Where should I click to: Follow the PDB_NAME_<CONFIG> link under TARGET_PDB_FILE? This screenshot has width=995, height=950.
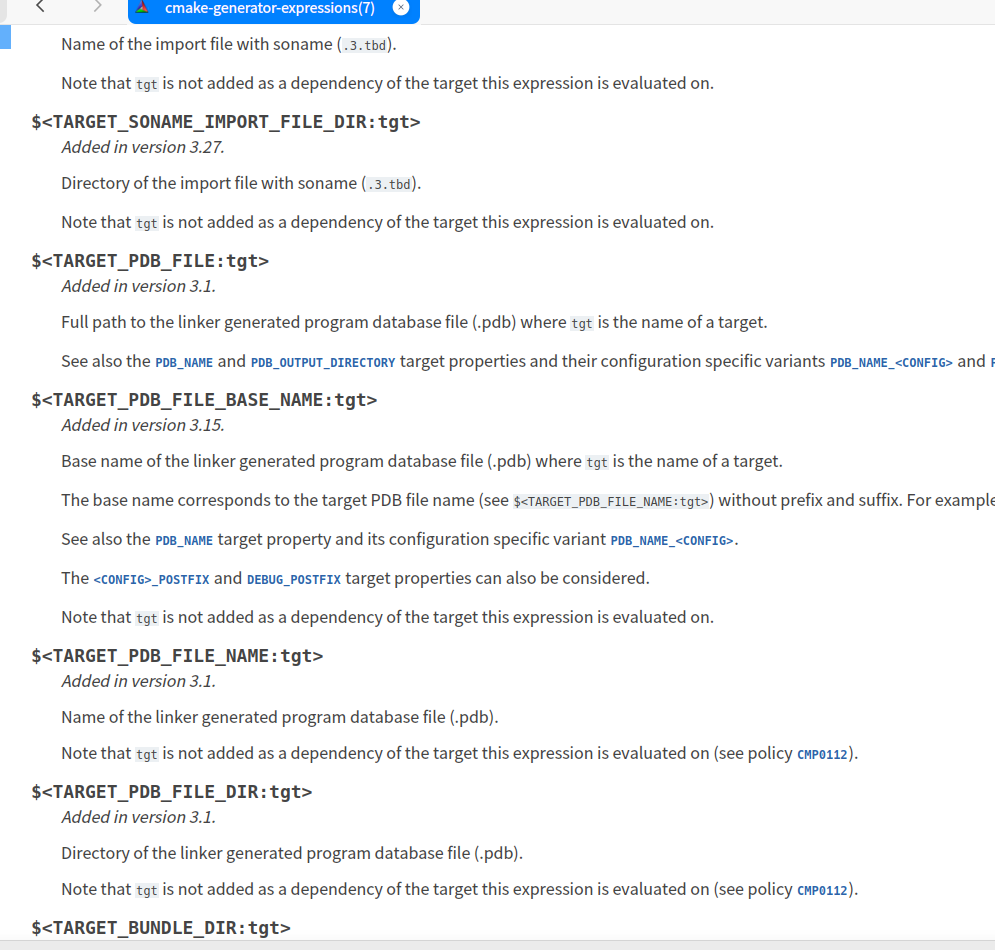pyautogui.click(x=890, y=362)
